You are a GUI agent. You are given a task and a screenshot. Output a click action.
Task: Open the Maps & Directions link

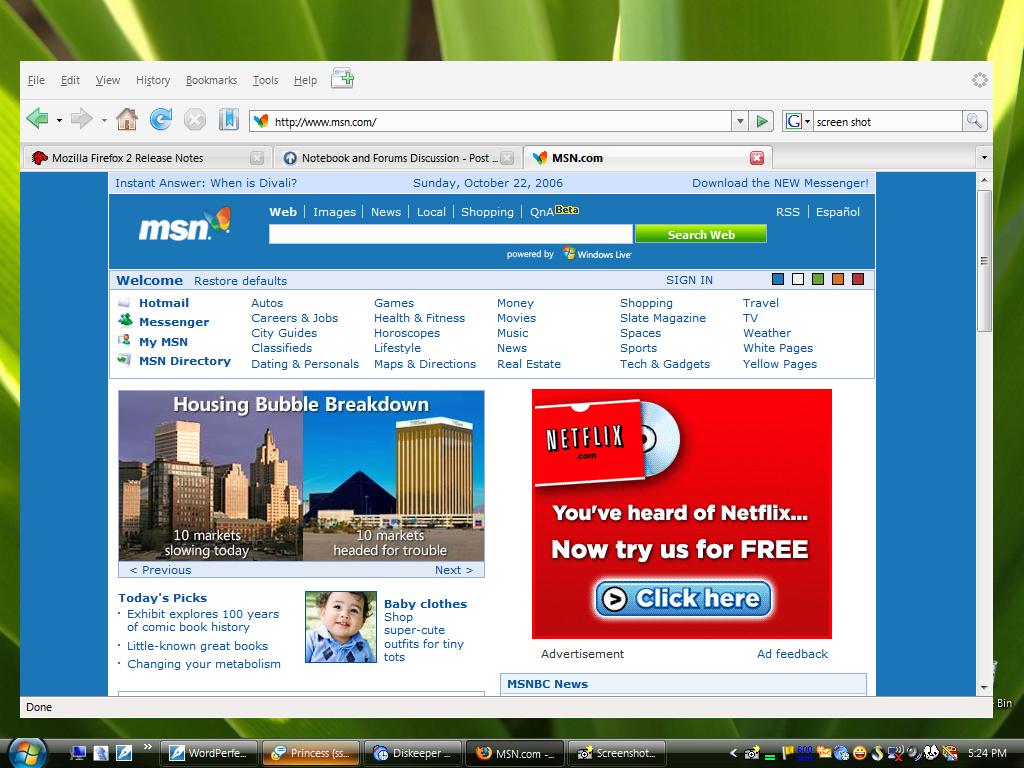click(424, 364)
